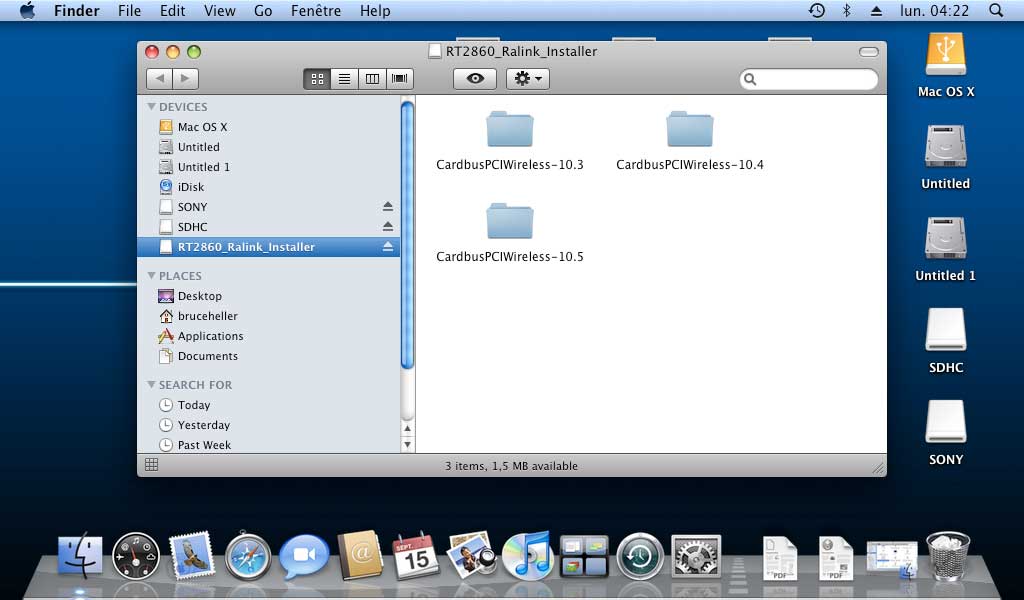Click sidebar scroll down arrow
Viewport: 1024px width, 600px height.
408,445
